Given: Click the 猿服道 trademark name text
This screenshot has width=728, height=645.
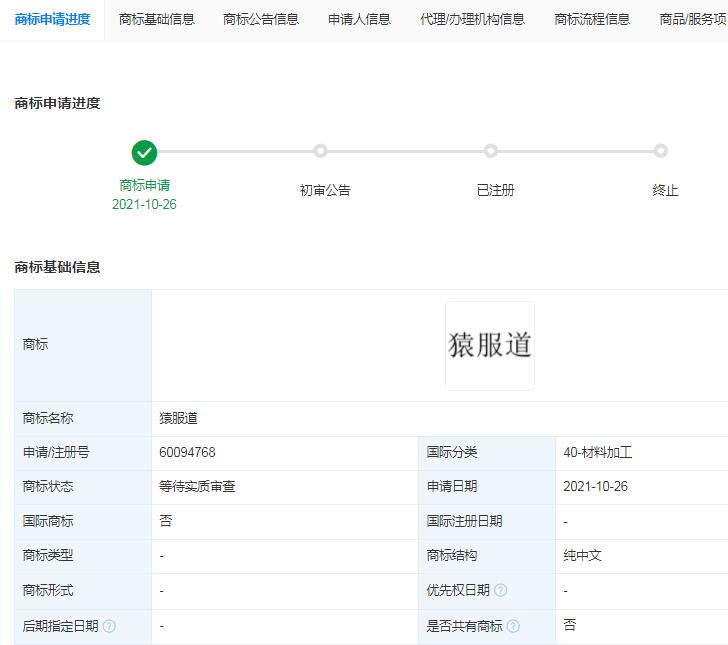Looking at the screenshot, I should click(178, 418).
